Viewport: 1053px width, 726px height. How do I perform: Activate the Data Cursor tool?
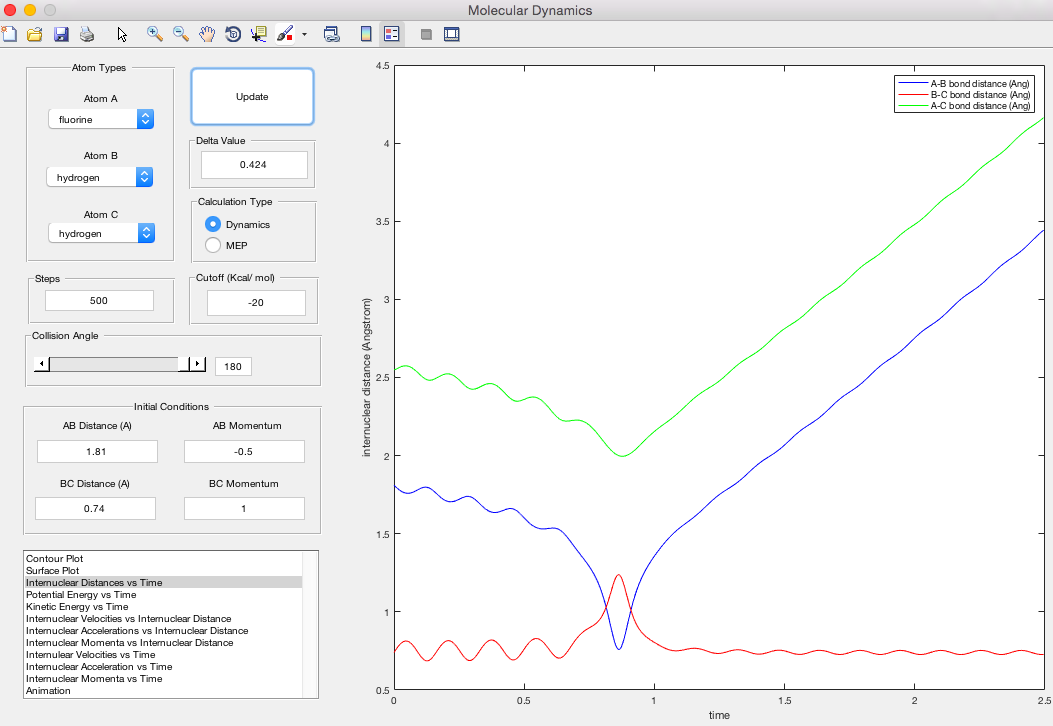click(259, 34)
